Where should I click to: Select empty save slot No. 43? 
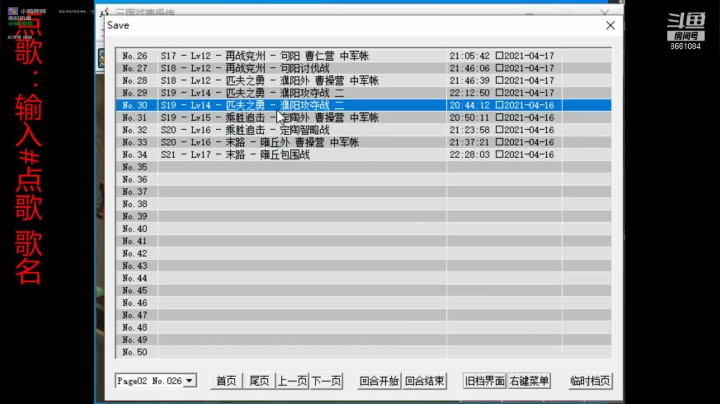click(x=363, y=266)
